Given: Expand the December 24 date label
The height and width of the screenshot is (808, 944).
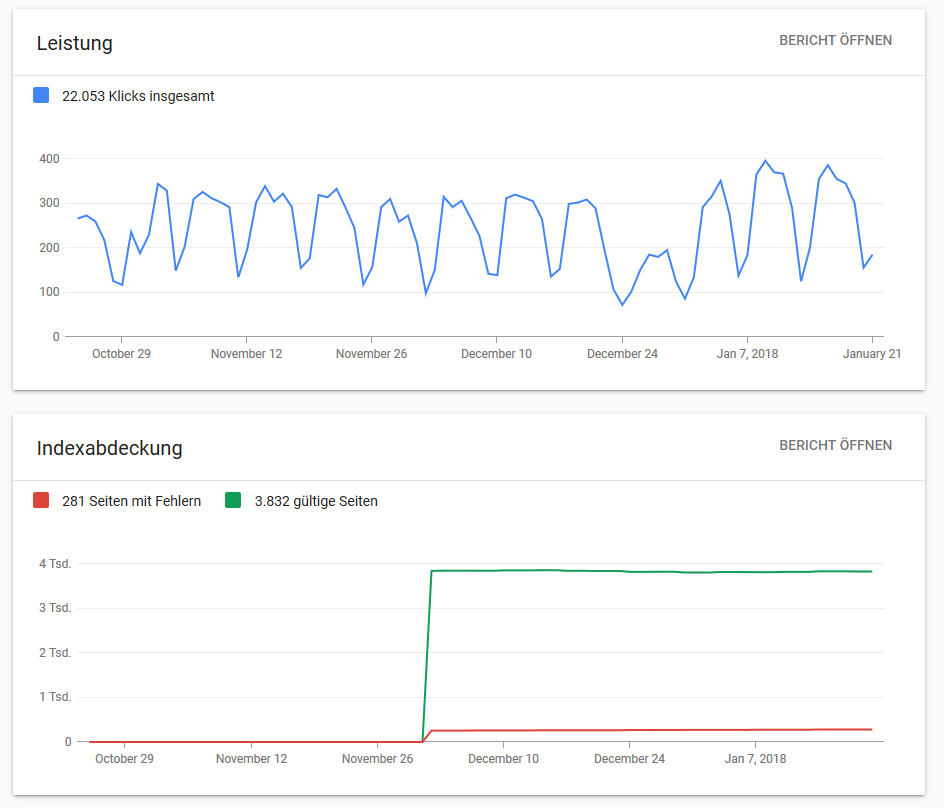Looking at the screenshot, I should 622,353.
